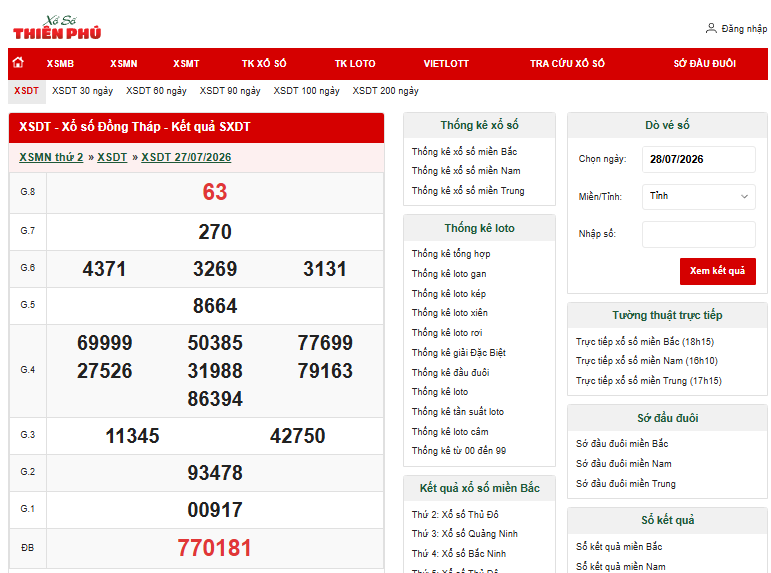Open Thống kê xổ số miền Nam
The image size is (771, 573).
point(466,171)
